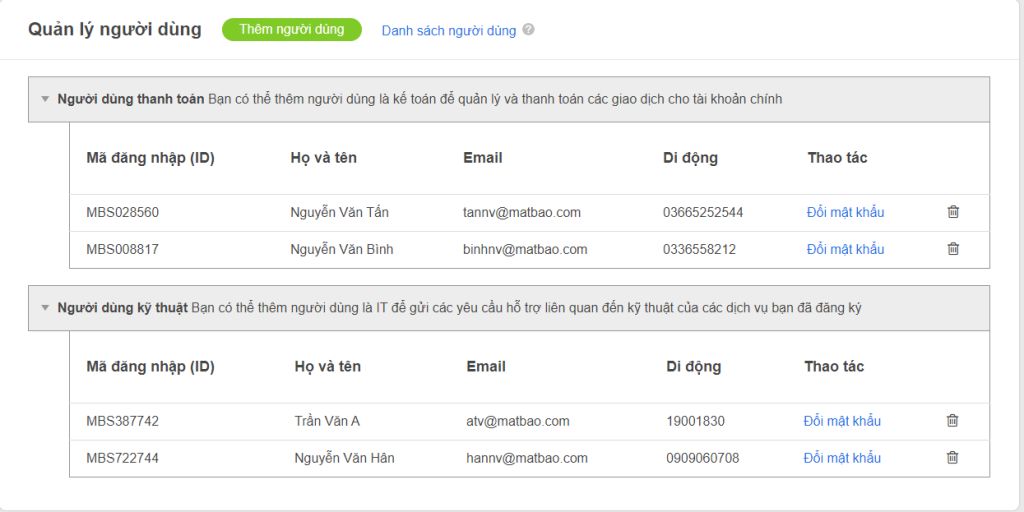The image size is (1024, 512).
Task: Delete user Trần Văn A via trash icon
Action: tap(952, 421)
